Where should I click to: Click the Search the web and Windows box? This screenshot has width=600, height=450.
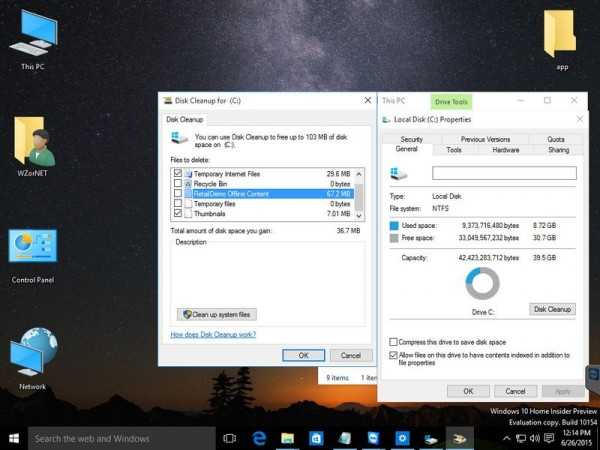[122, 439]
